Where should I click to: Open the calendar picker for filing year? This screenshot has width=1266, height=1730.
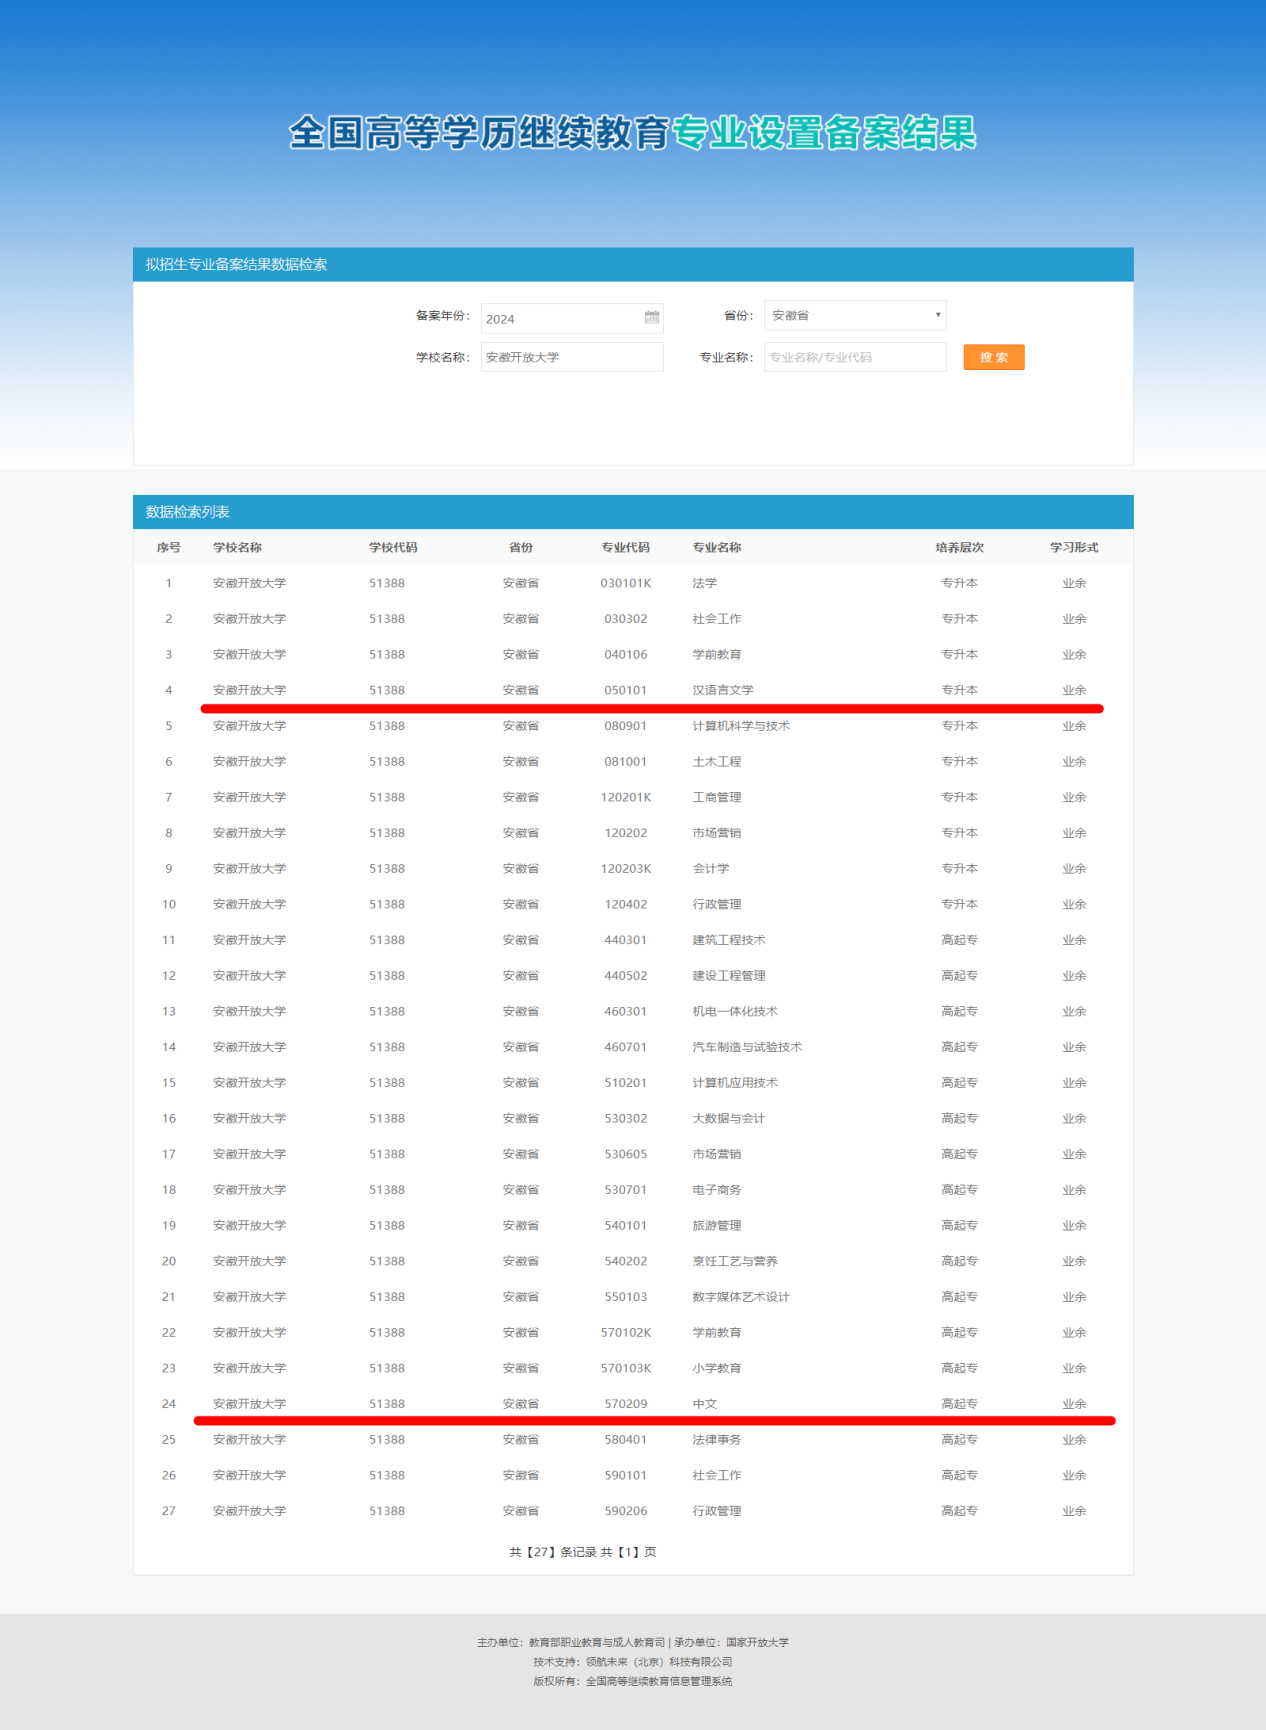[x=651, y=318]
